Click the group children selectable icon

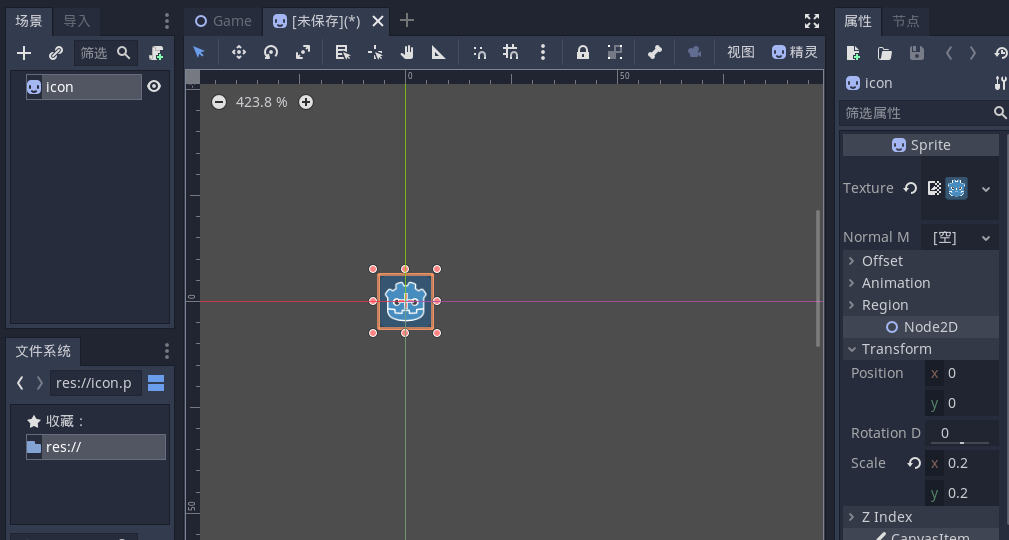(615, 52)
